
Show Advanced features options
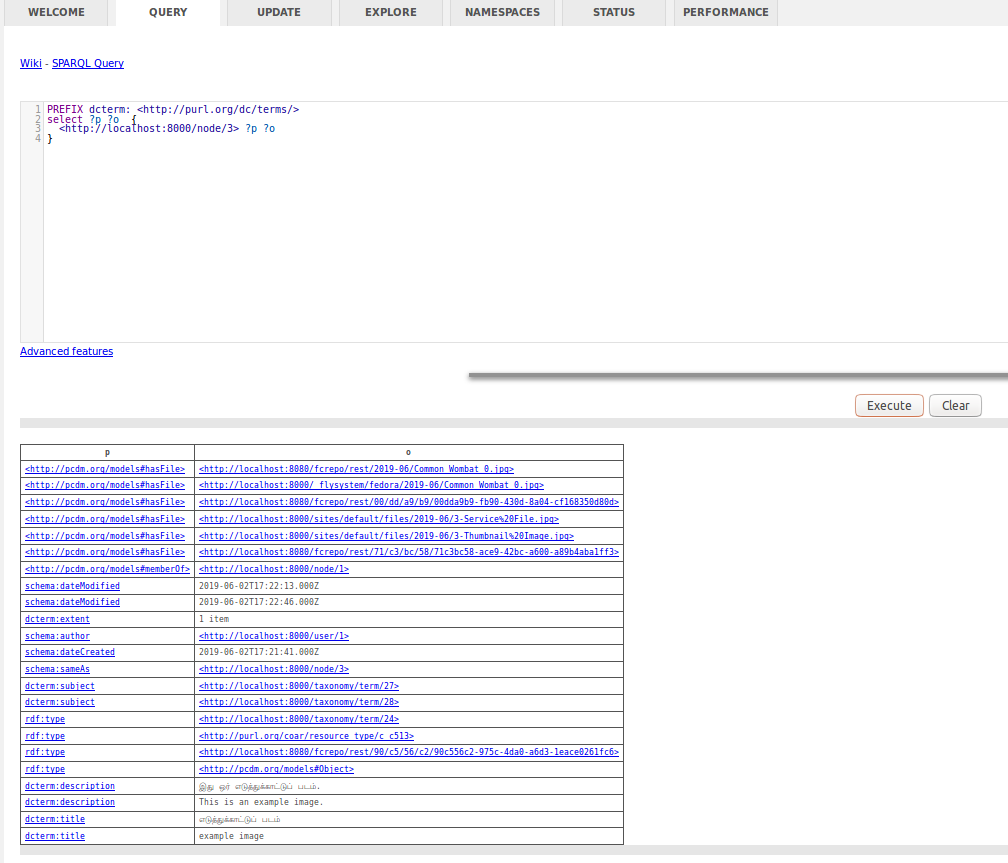66,351
